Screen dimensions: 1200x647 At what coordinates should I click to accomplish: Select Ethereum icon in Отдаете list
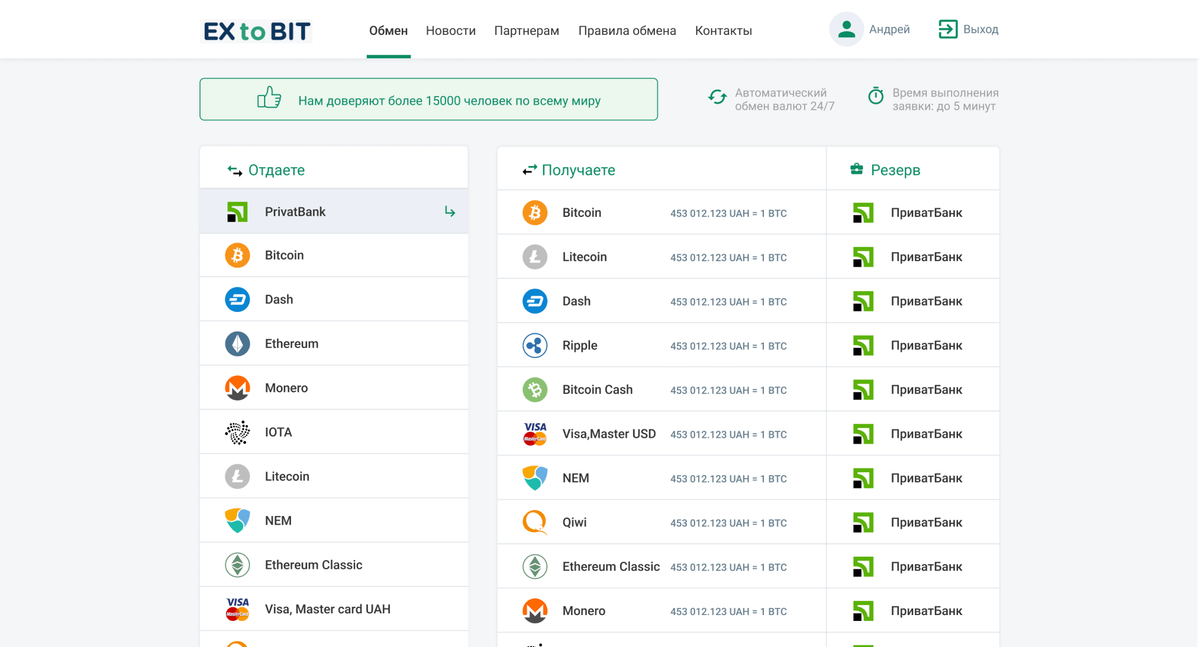click(x=237, y=344)
